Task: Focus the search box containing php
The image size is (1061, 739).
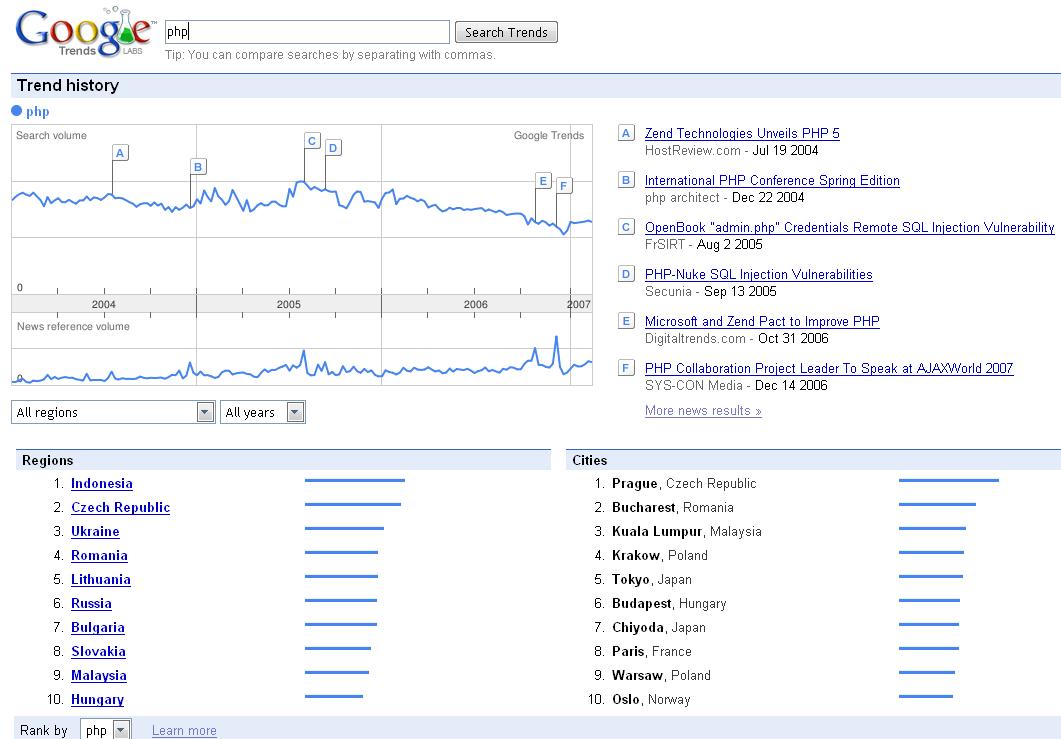Action: pyautogui.click(x=307, y=32)
